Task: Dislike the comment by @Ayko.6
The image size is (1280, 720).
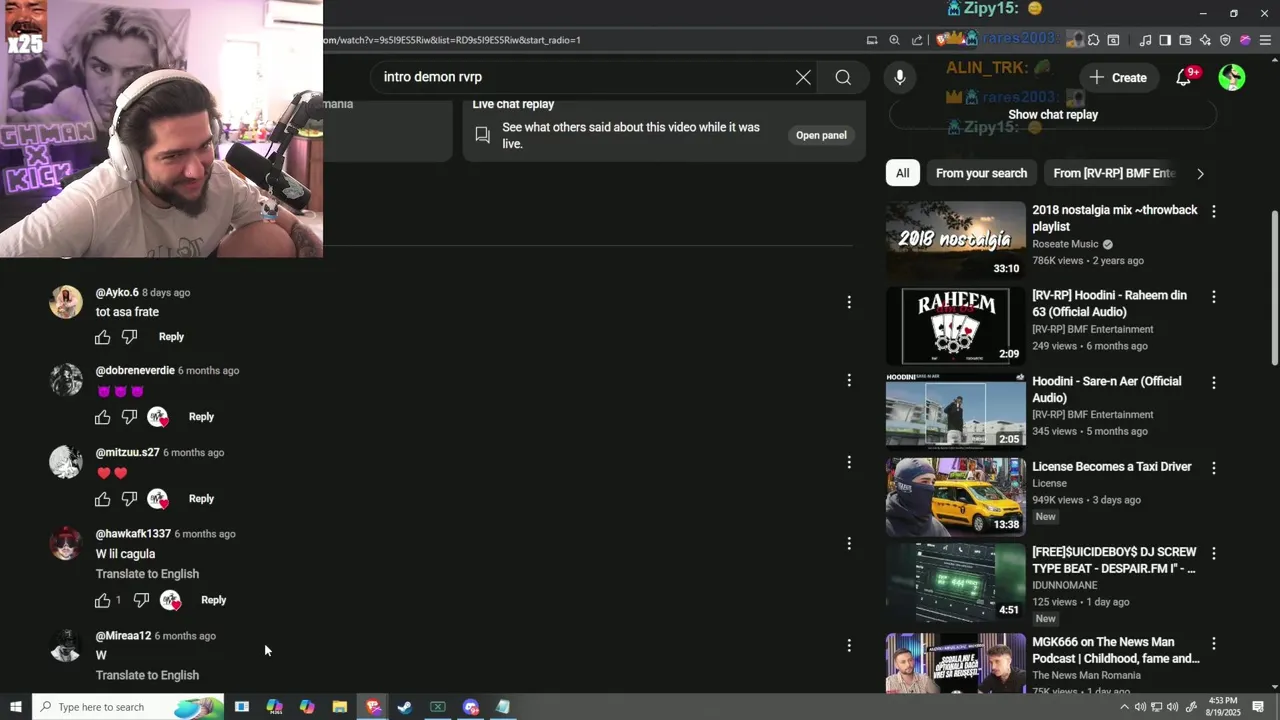Action: 130,337
